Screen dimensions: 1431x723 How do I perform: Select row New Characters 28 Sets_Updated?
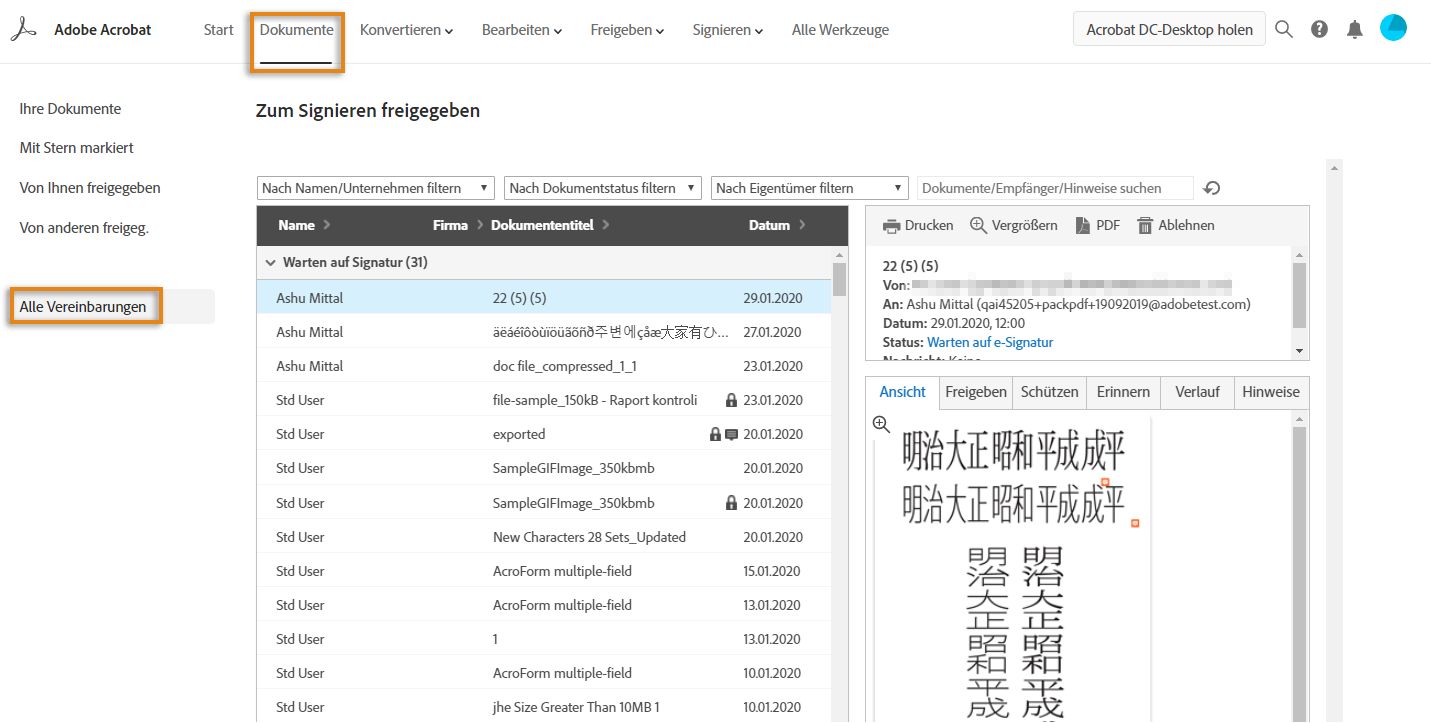[x=544, y=537]
